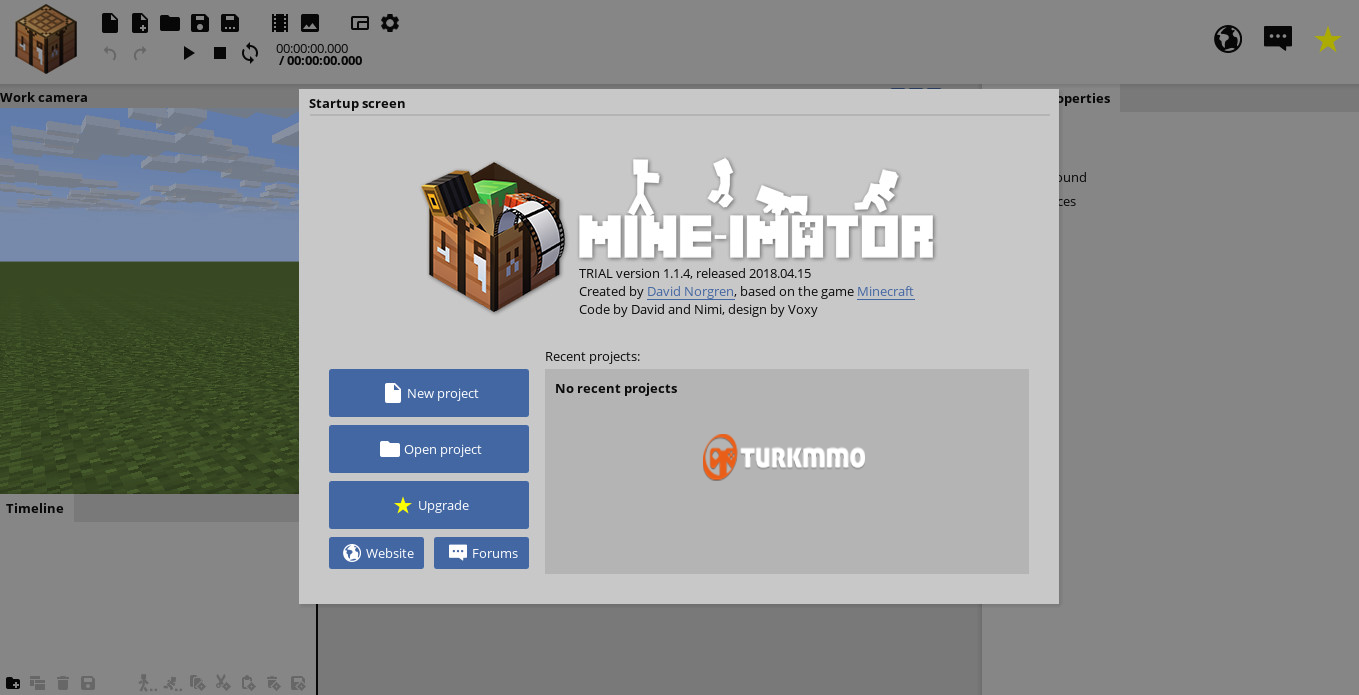Stop the animation with the square stop button
The image size is (1359, 695).
pos(220,53)
